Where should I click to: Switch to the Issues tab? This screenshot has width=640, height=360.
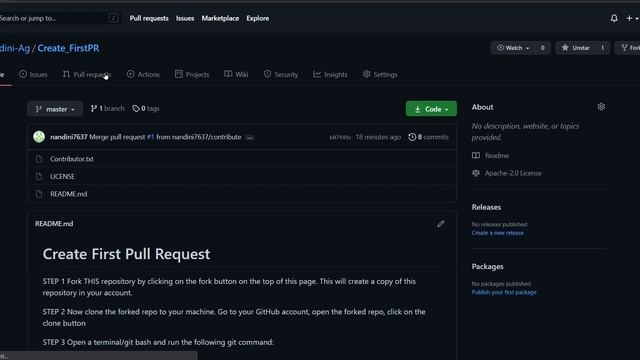33,74
